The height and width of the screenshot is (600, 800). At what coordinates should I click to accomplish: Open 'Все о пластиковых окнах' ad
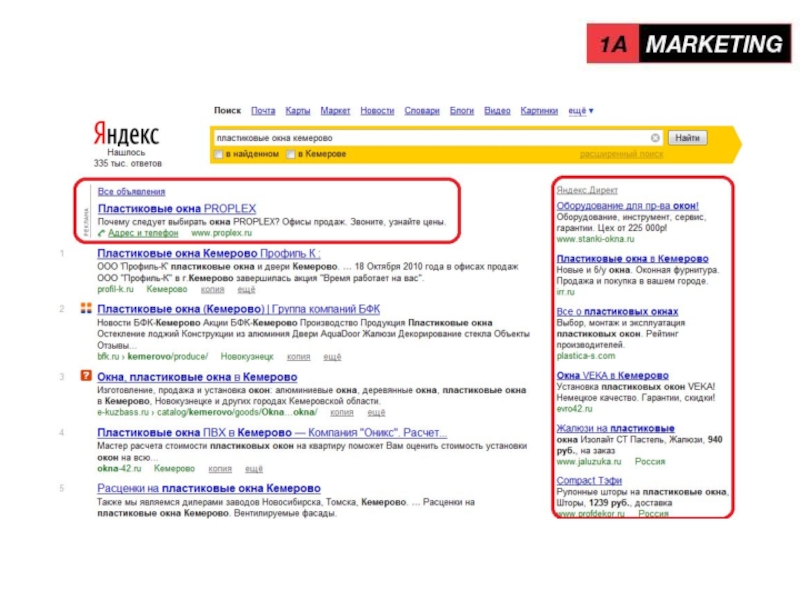pos(617,311)
